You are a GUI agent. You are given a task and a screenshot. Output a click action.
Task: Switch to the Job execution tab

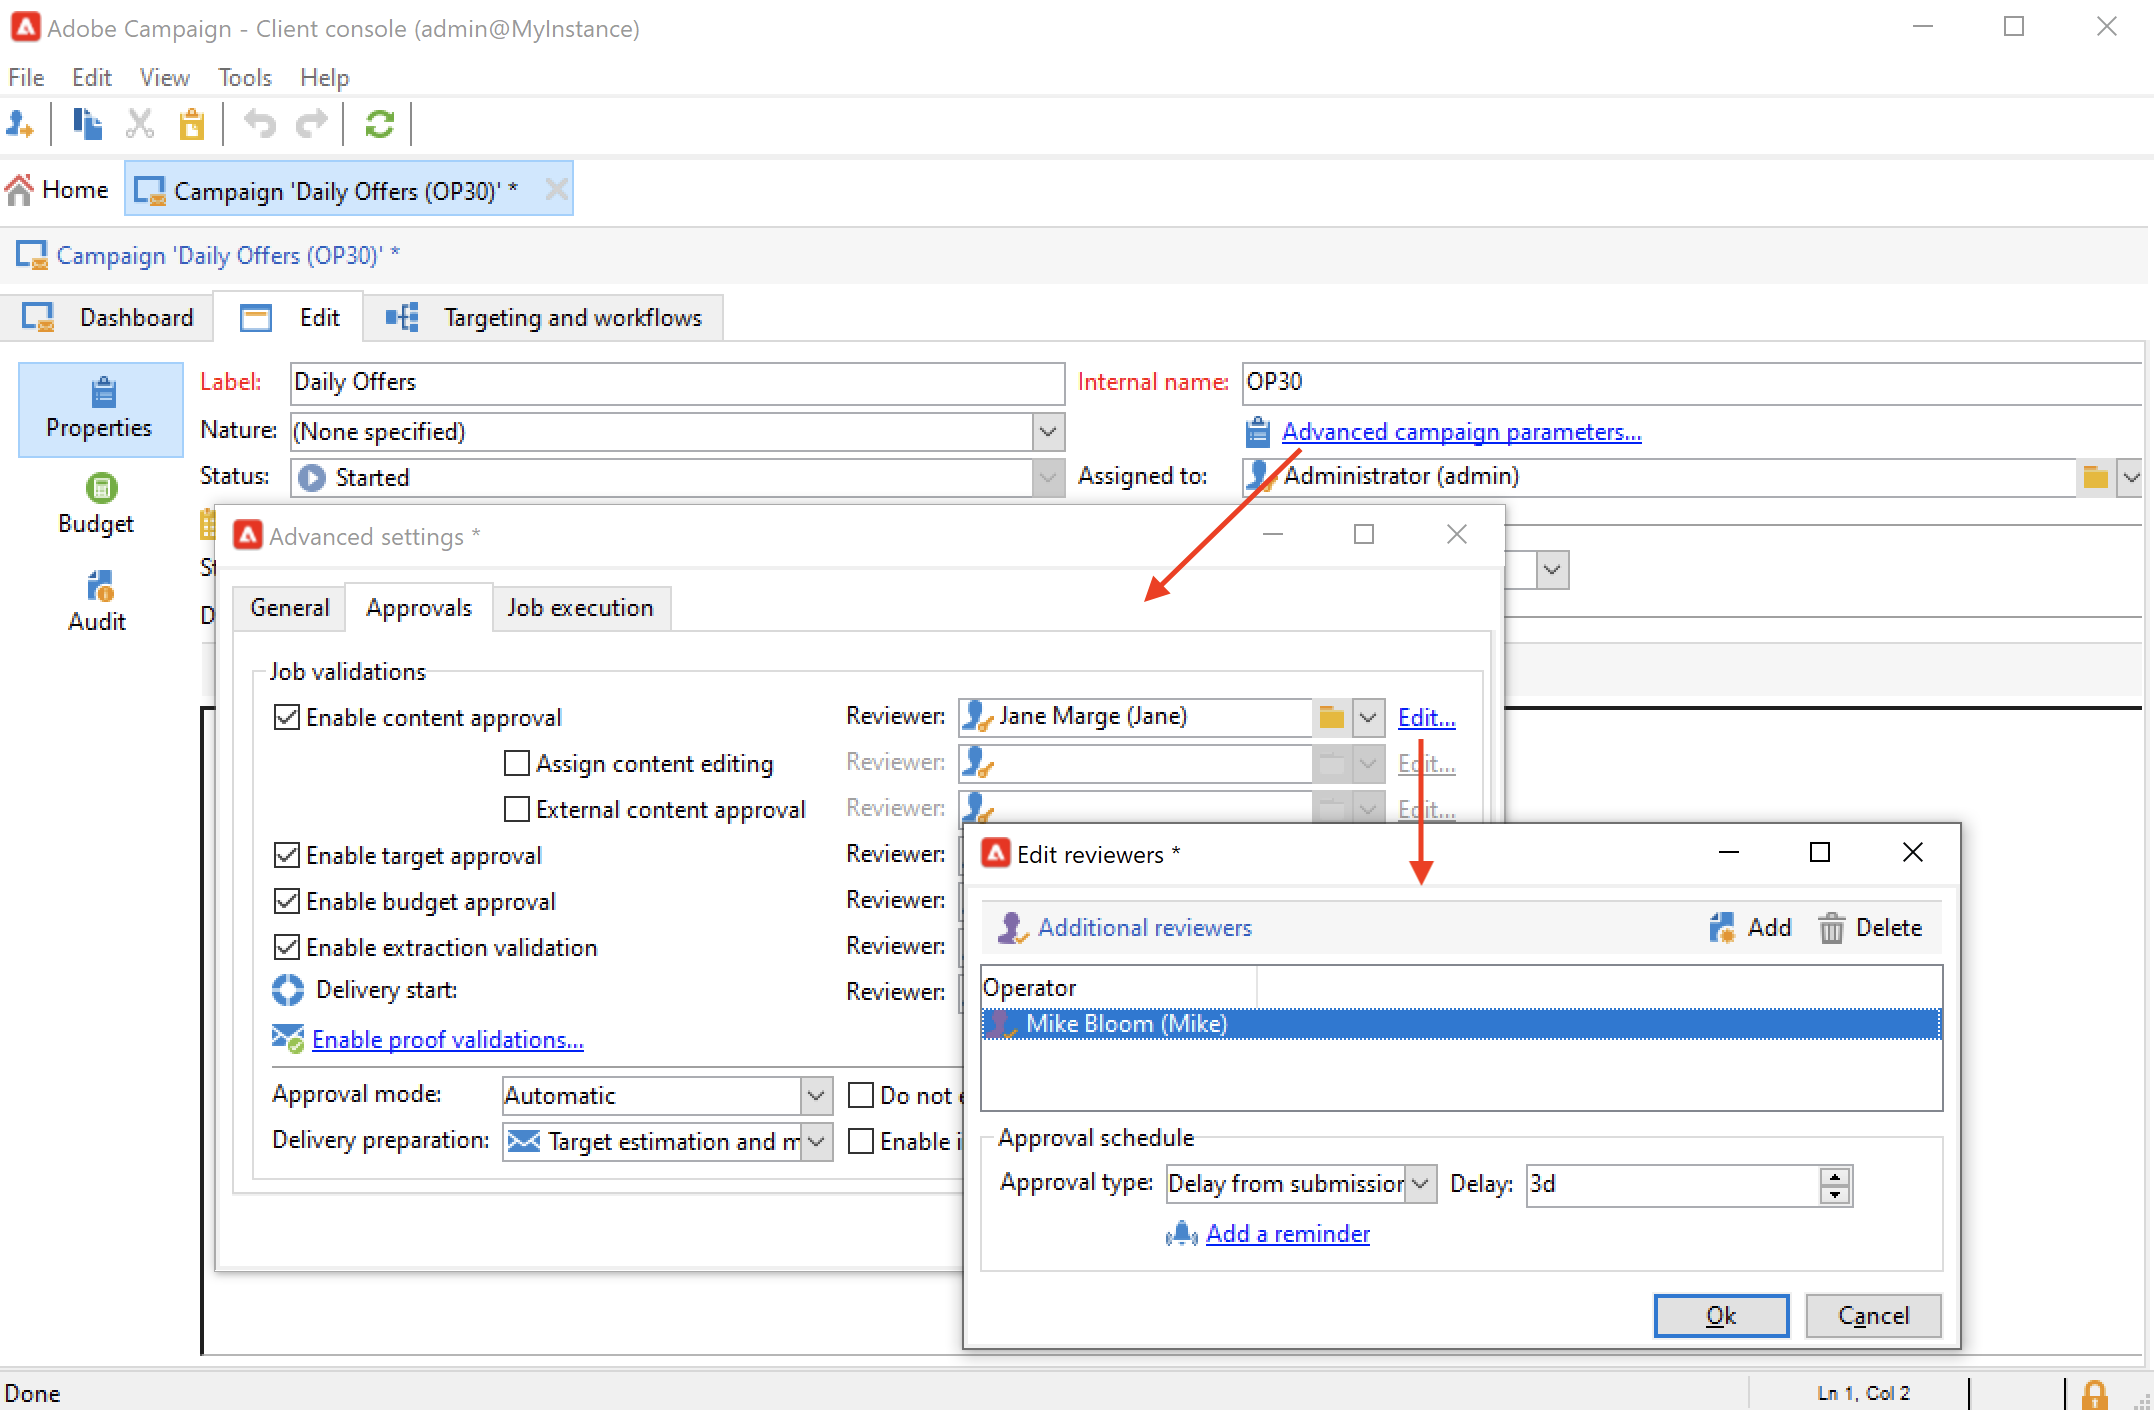tap(580, 608)
